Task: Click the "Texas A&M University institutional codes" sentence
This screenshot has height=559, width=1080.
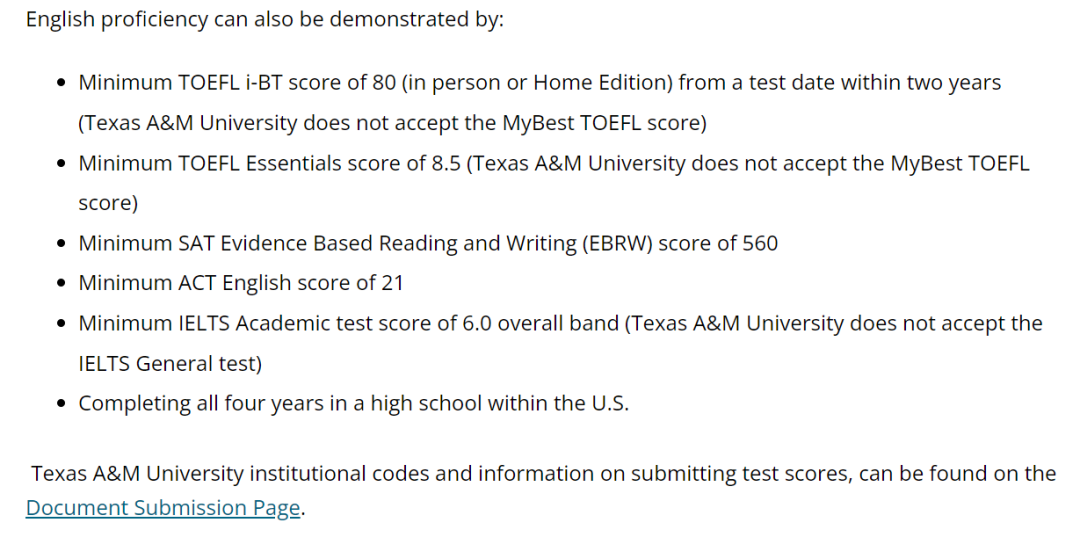Action: coord(543,473)
